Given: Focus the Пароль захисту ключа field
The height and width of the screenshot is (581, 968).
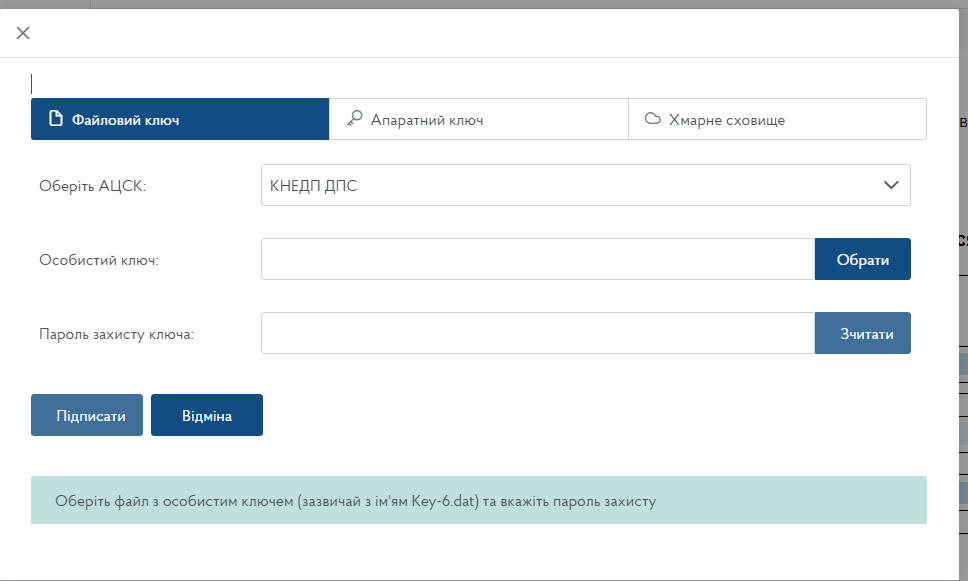Looking at the screenshot, I should click(537, 333).
